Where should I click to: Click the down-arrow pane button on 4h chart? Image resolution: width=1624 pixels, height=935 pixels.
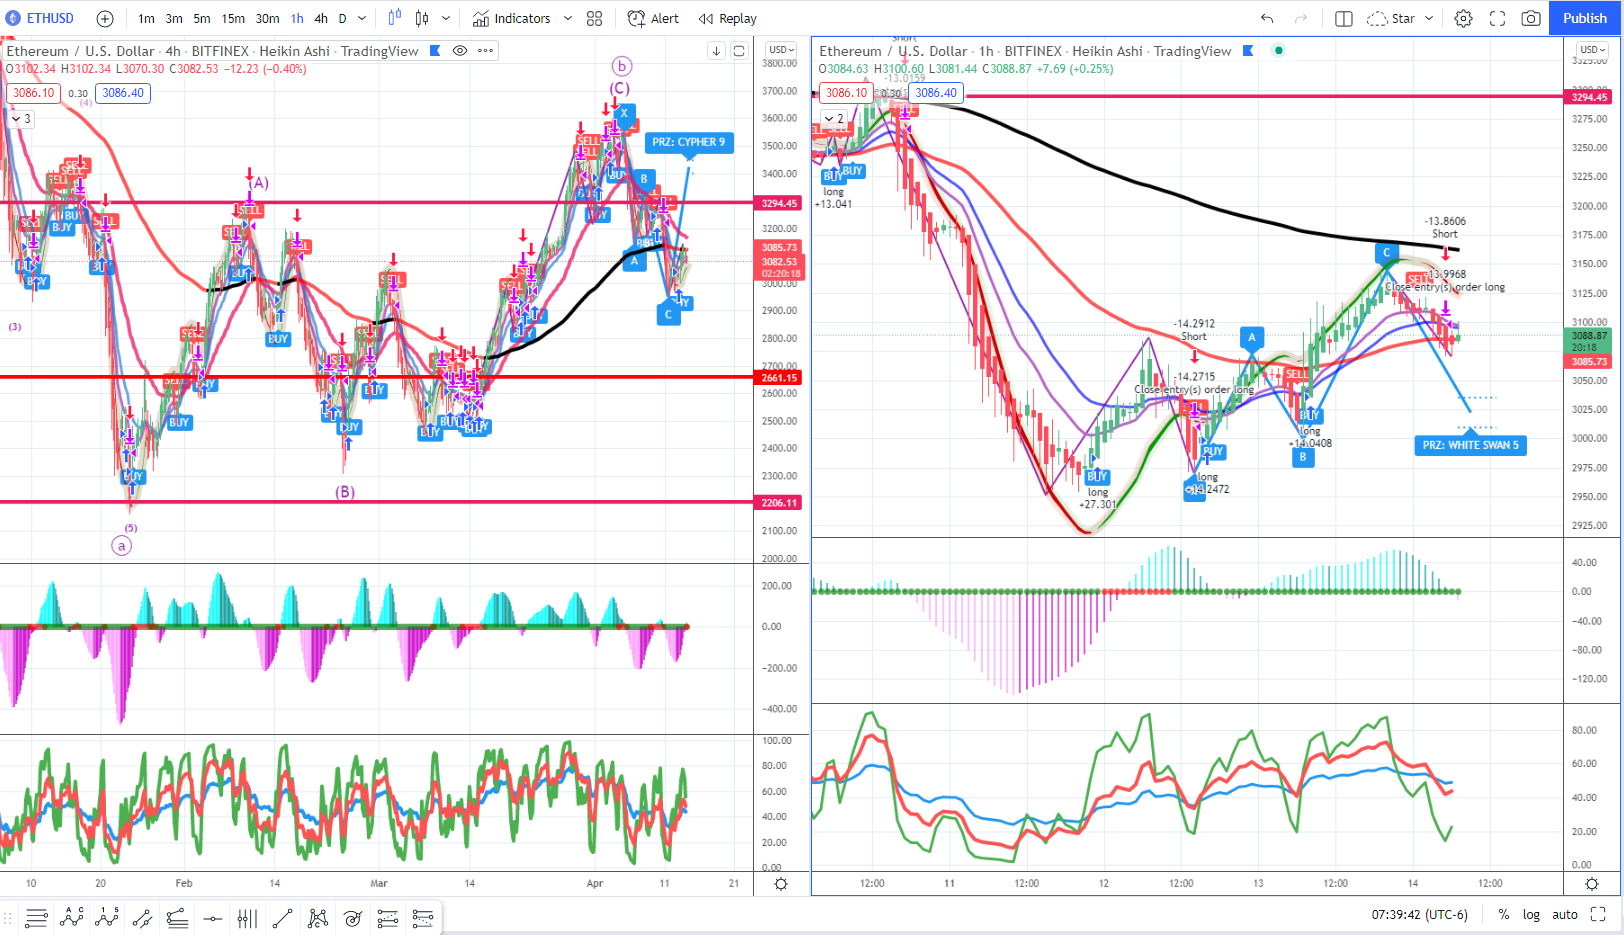point(716,51)
